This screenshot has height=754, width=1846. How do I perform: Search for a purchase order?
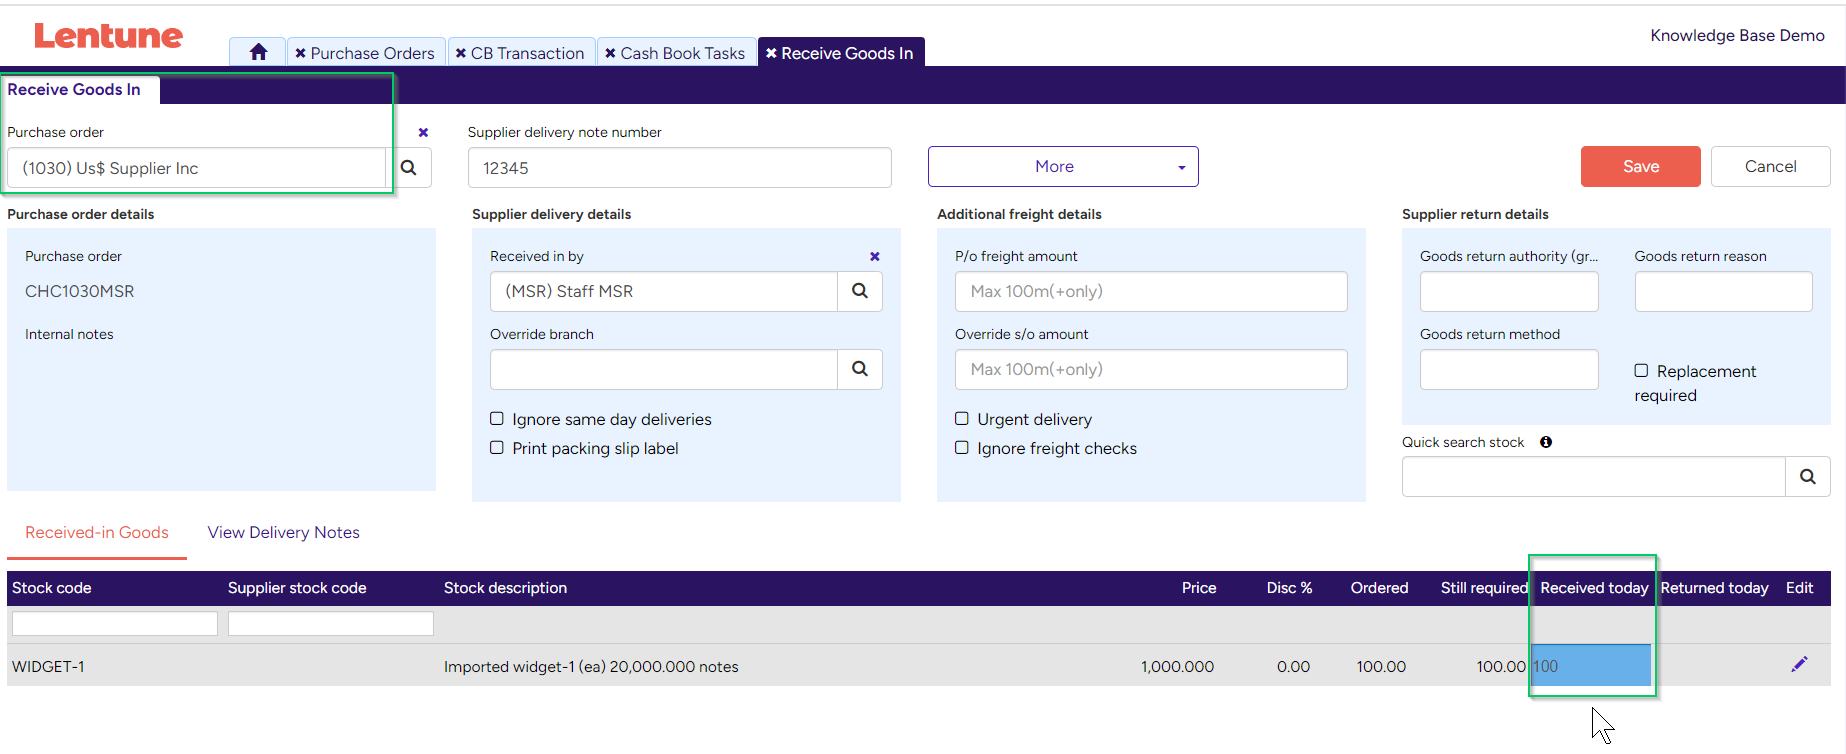tap(409, 168)
